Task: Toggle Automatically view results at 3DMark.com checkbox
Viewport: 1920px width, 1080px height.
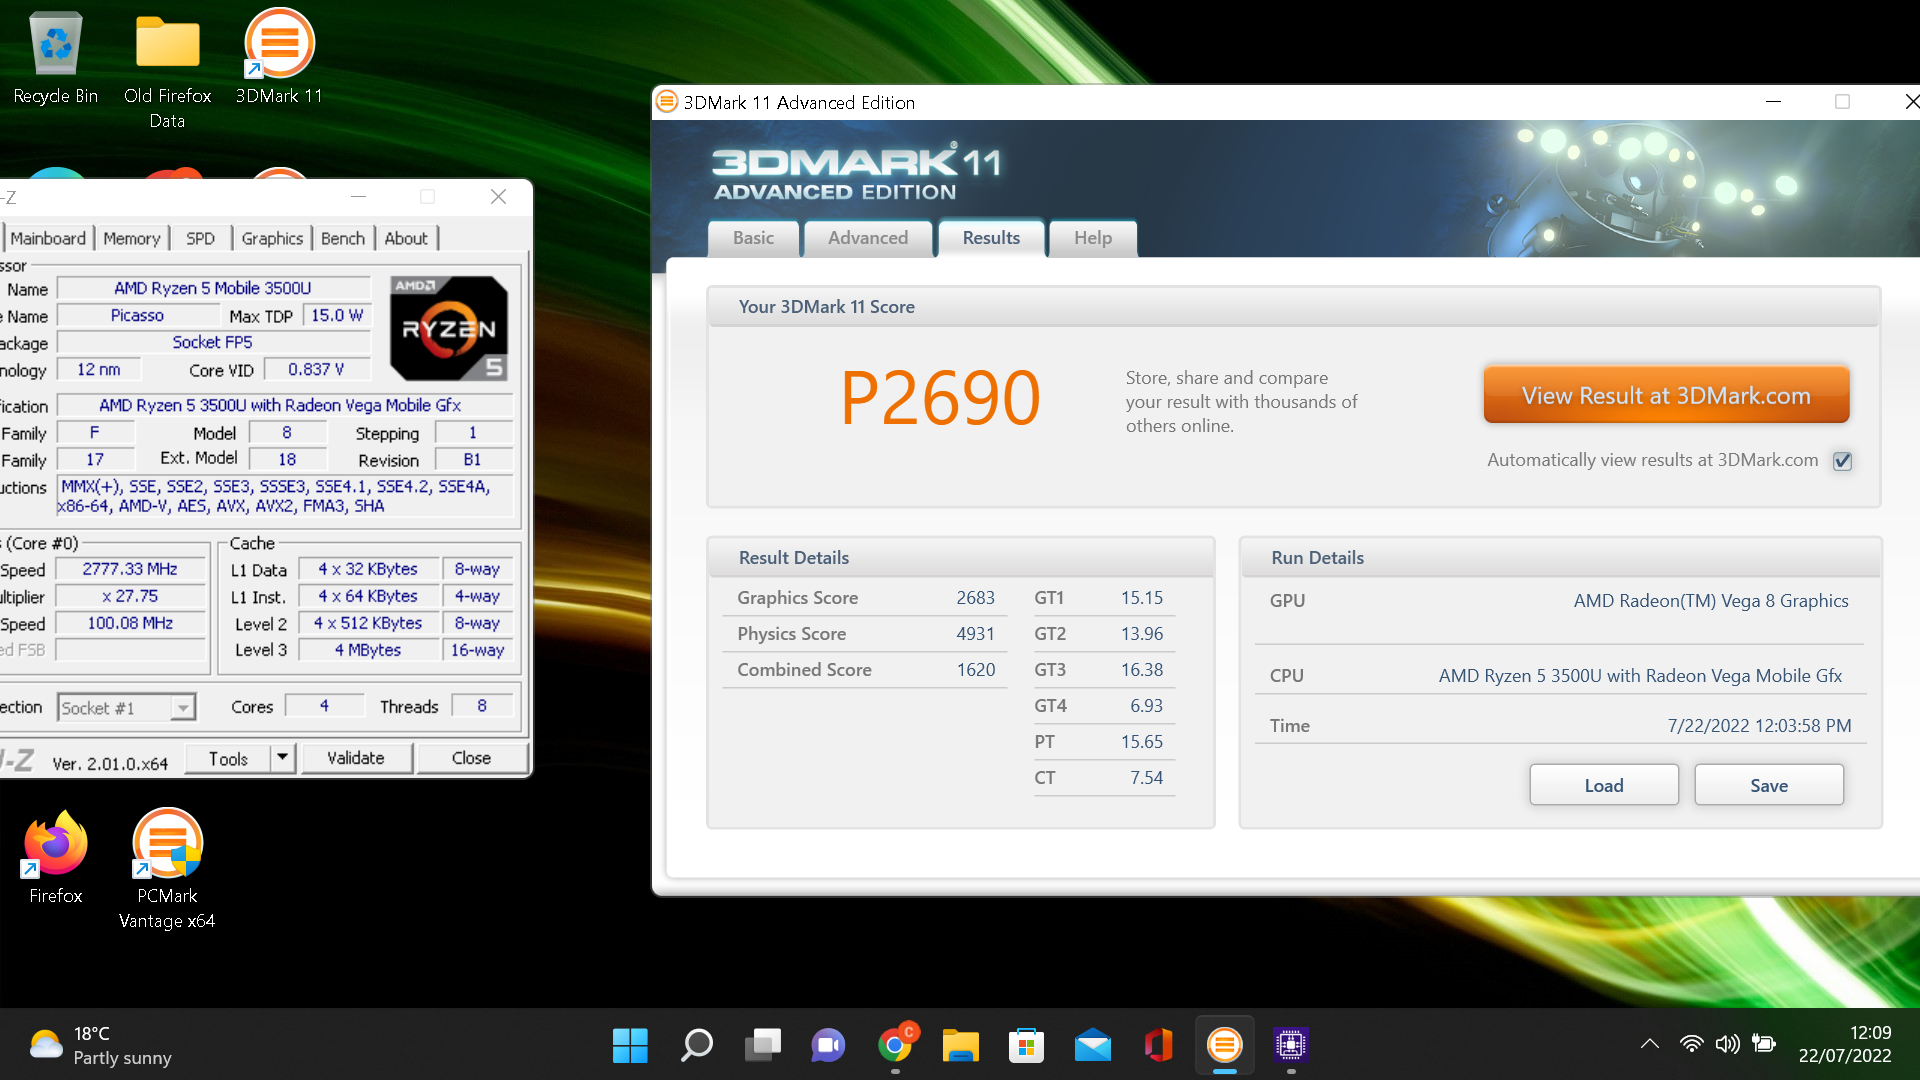Action: [x=1842, y=461]
